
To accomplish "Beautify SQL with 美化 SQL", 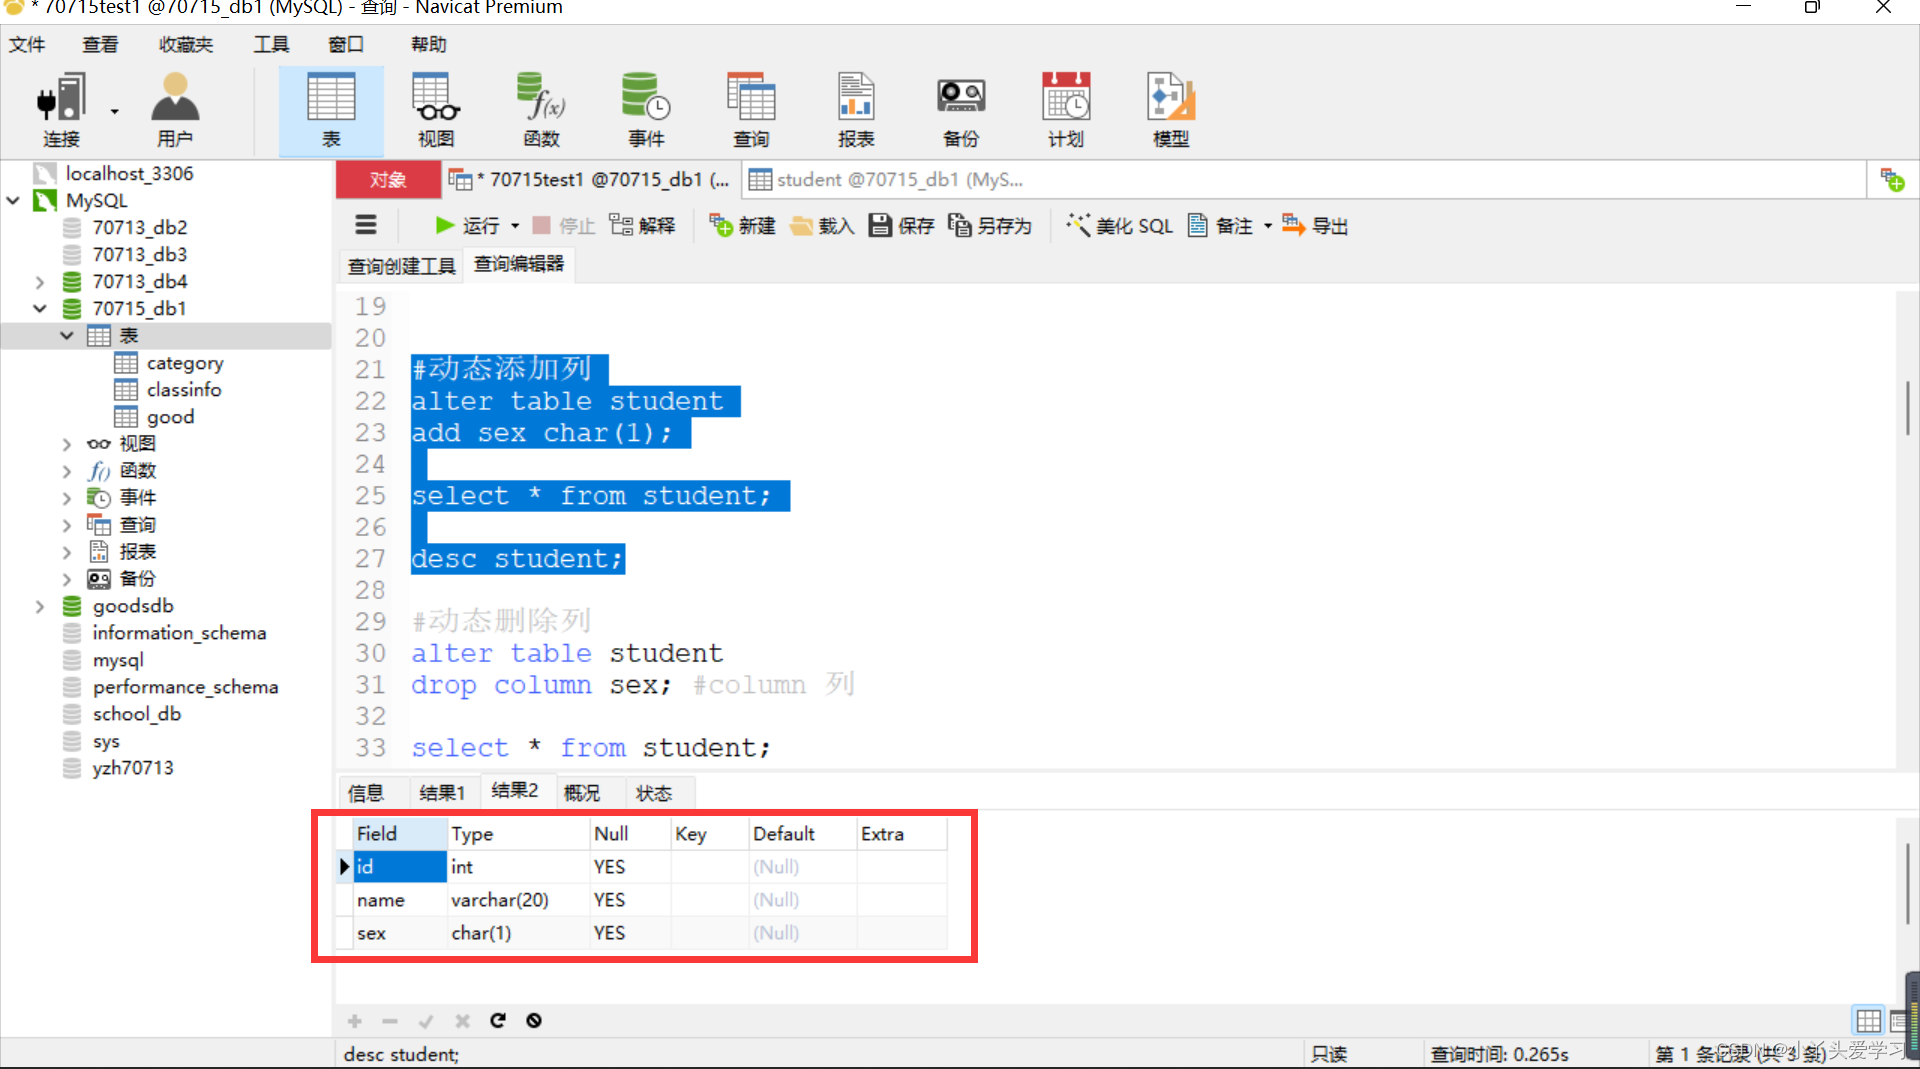I will coord(1119,226).
